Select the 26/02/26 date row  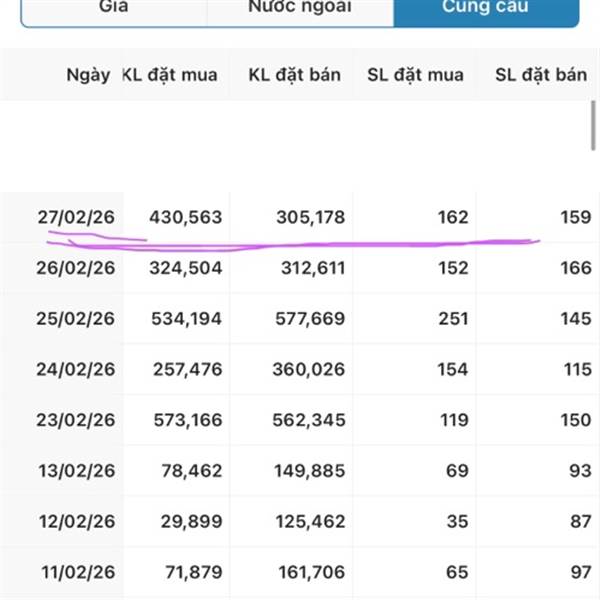76,268
